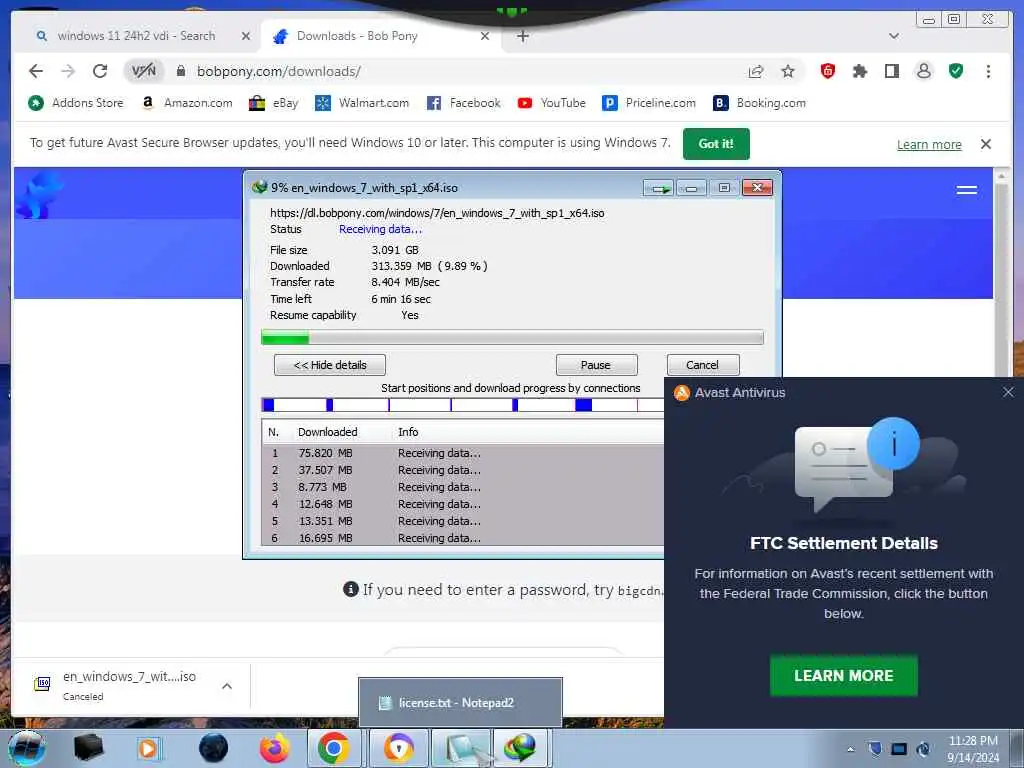Image resolution: width=1024 pixels, height=768 pixels.
Task: Dismiss the Avast browser update infobar
Action: [985, 144]
